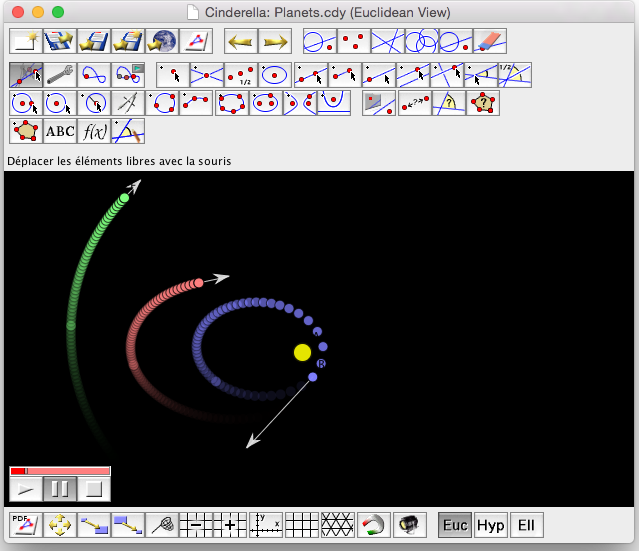Select the f(x) function tool
Screen dimensions: 639x551
pos(94,131)
